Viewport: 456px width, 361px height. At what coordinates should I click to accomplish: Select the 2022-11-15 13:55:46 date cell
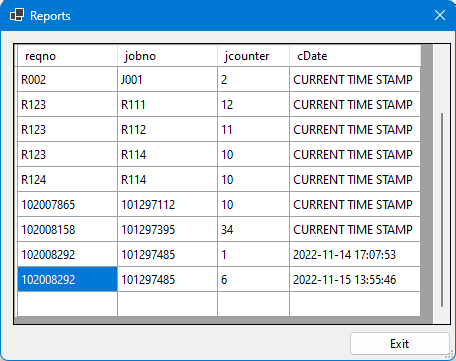355,279
